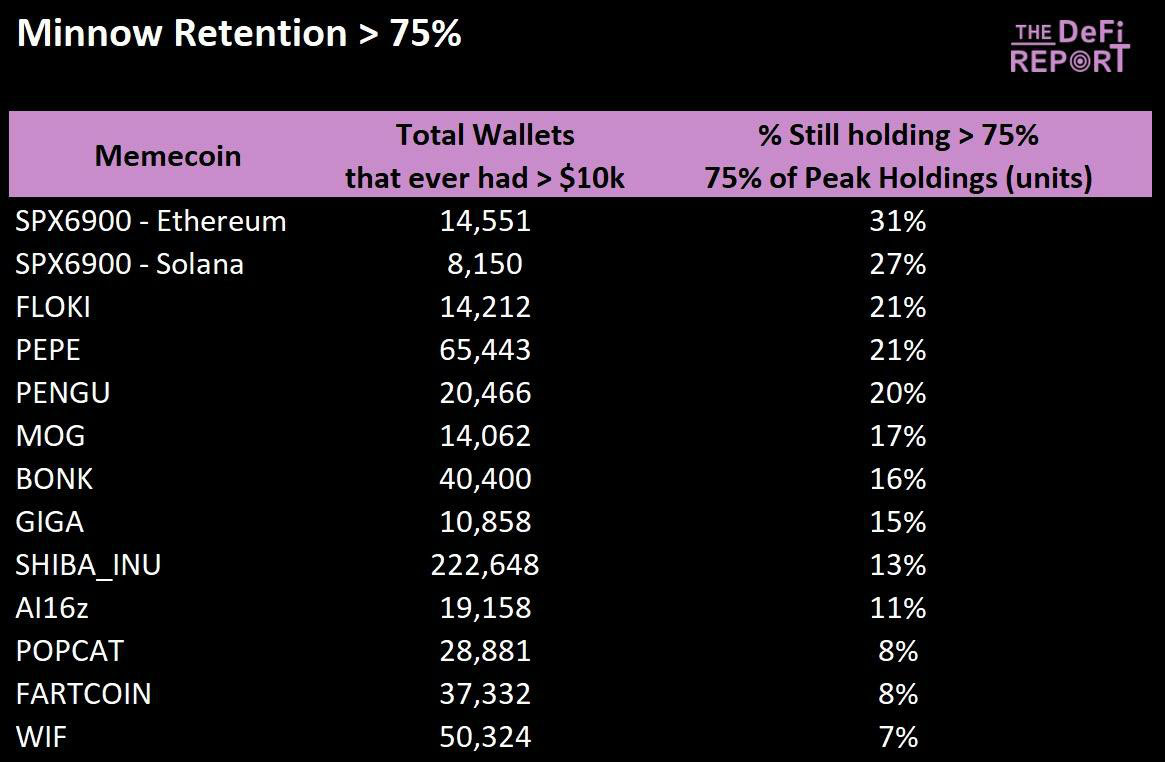The image size is (1165, 762).
Task: Select the PENGU row label
Action: pyautogui.click(x=63, y=393)
